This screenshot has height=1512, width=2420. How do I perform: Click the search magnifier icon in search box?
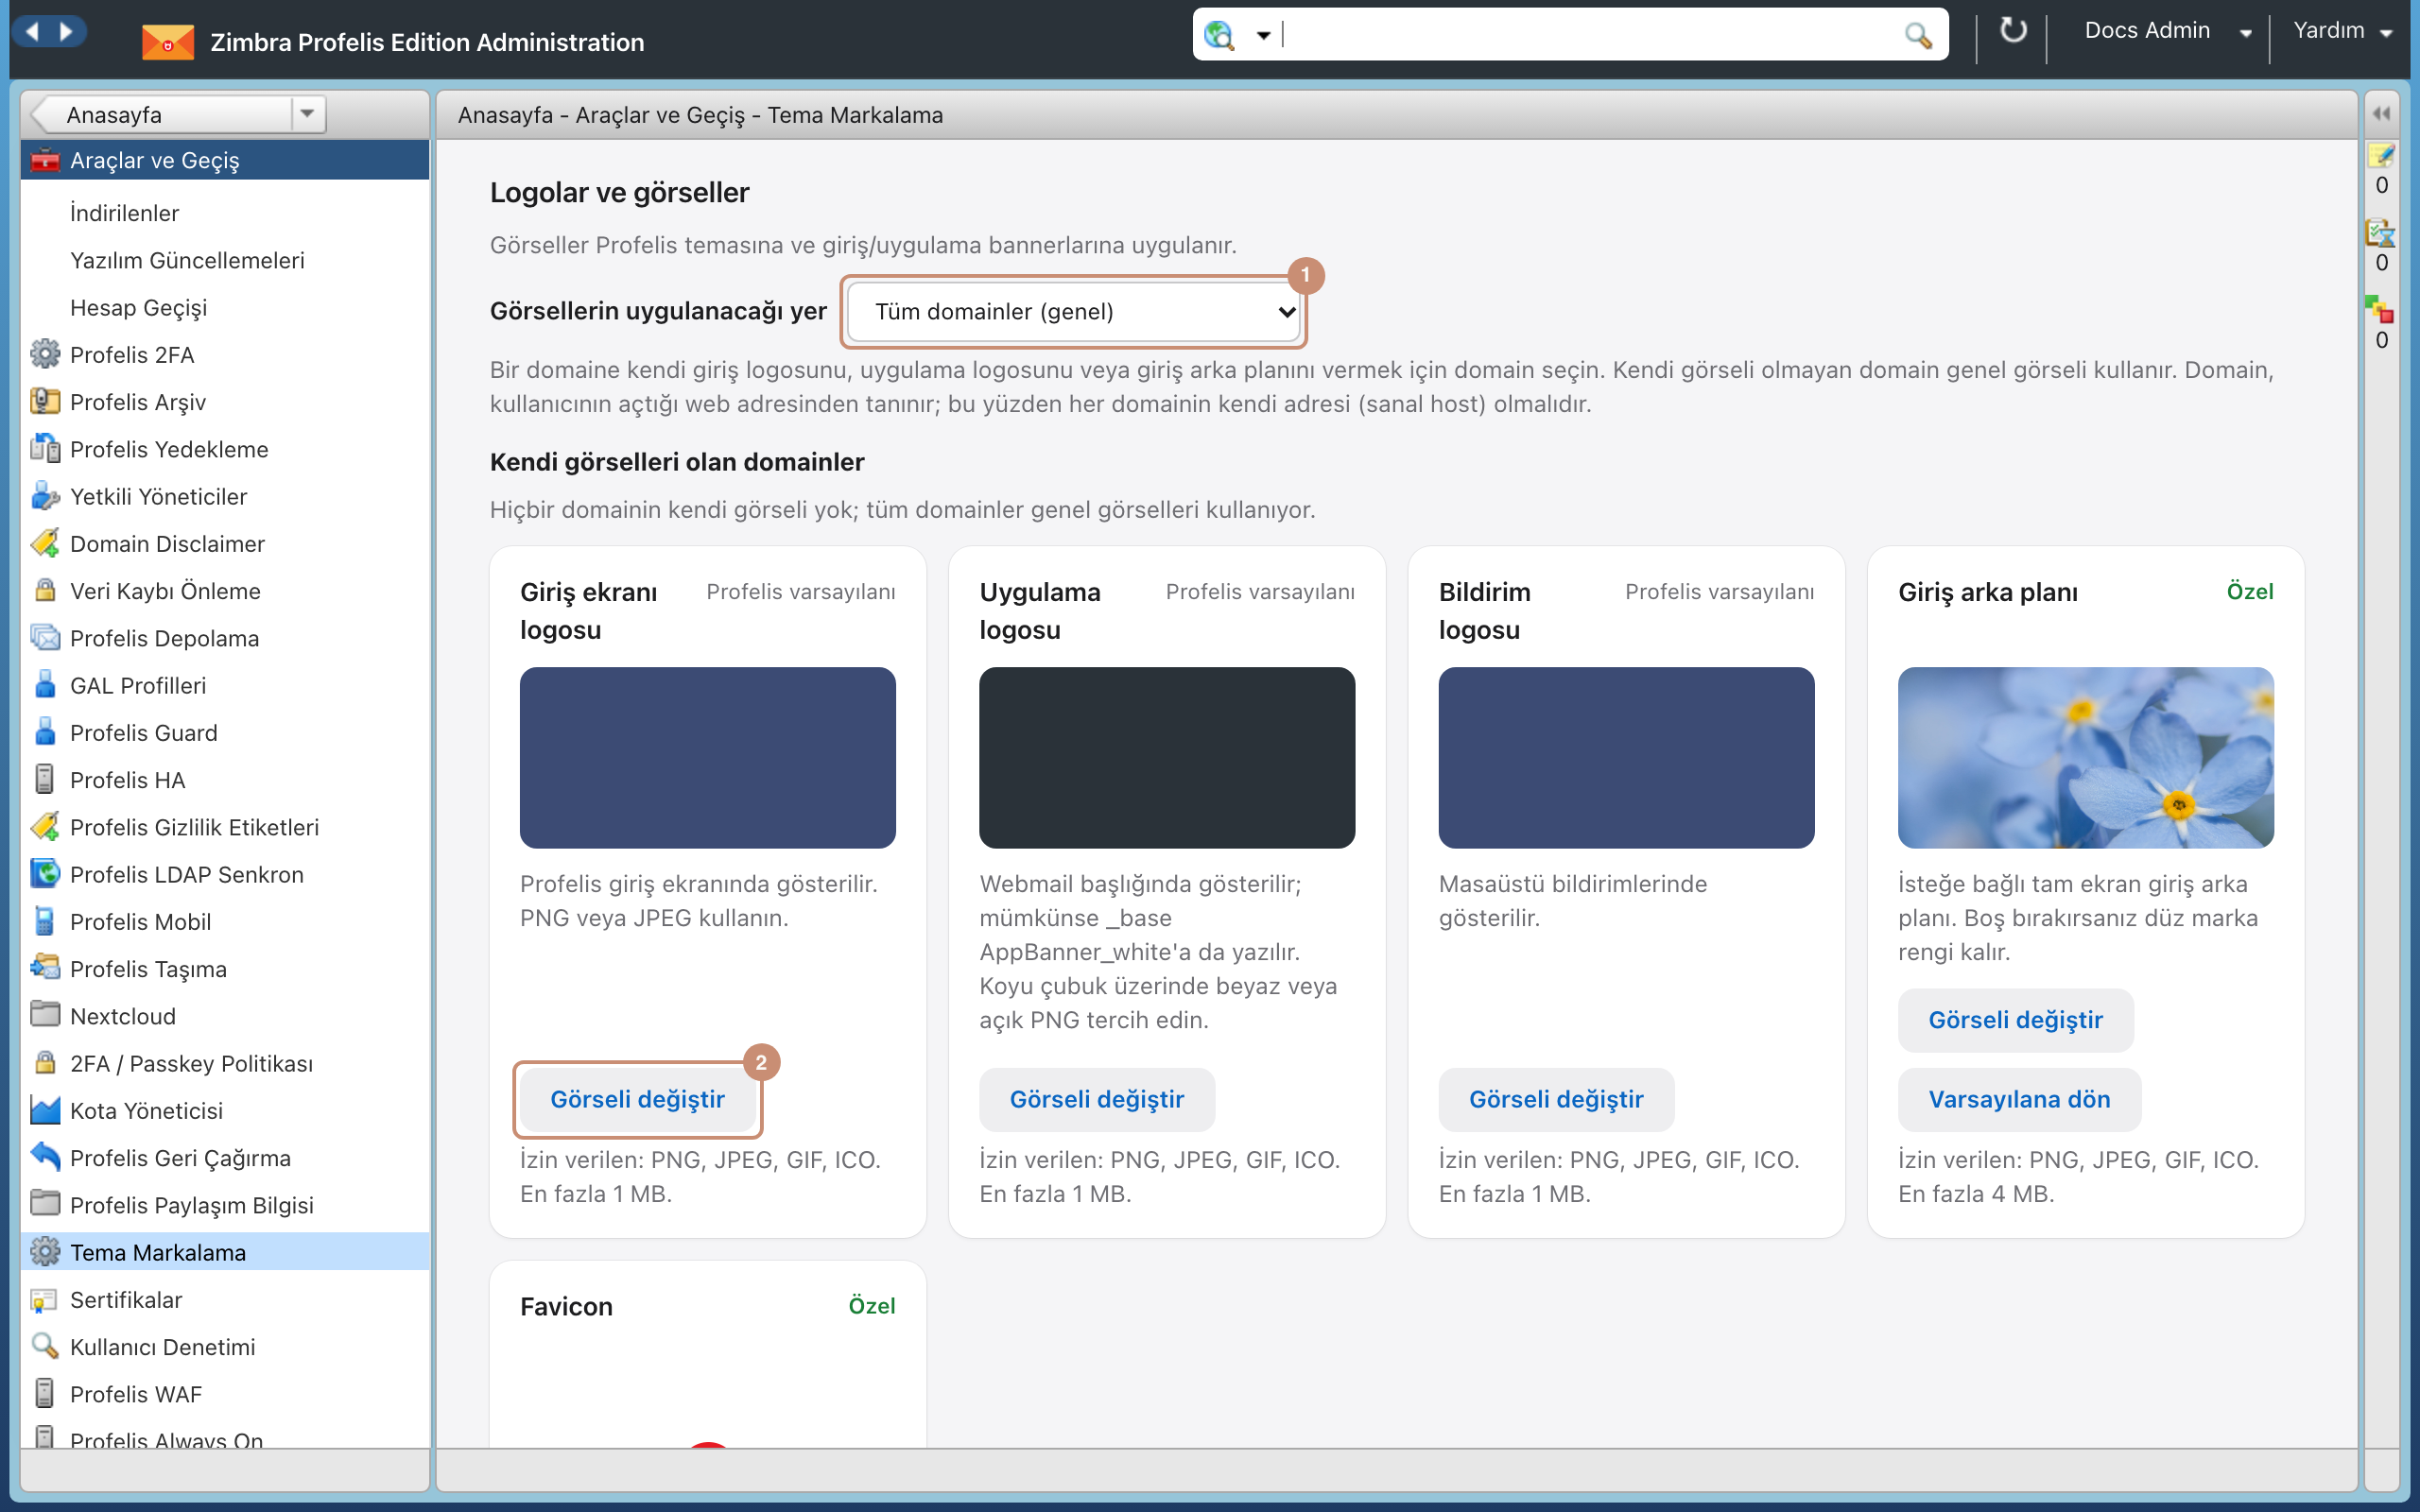click(x=1917, y=35)
